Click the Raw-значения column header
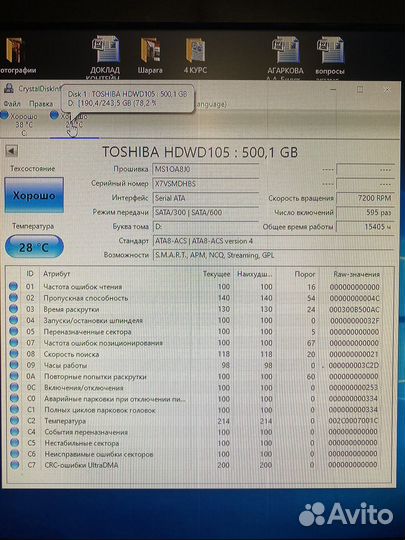 pos(356,274)
